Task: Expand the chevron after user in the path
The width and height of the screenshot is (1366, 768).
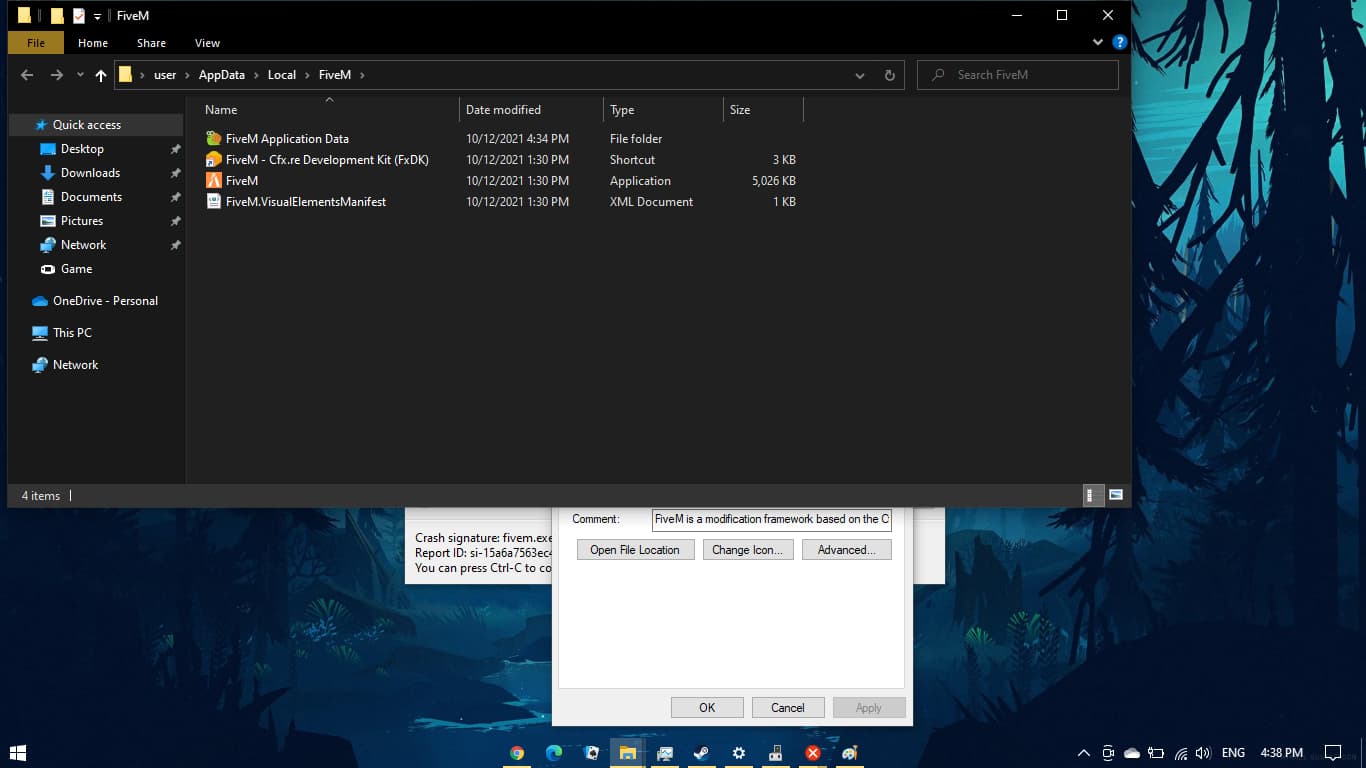Action: click(187, 75)
